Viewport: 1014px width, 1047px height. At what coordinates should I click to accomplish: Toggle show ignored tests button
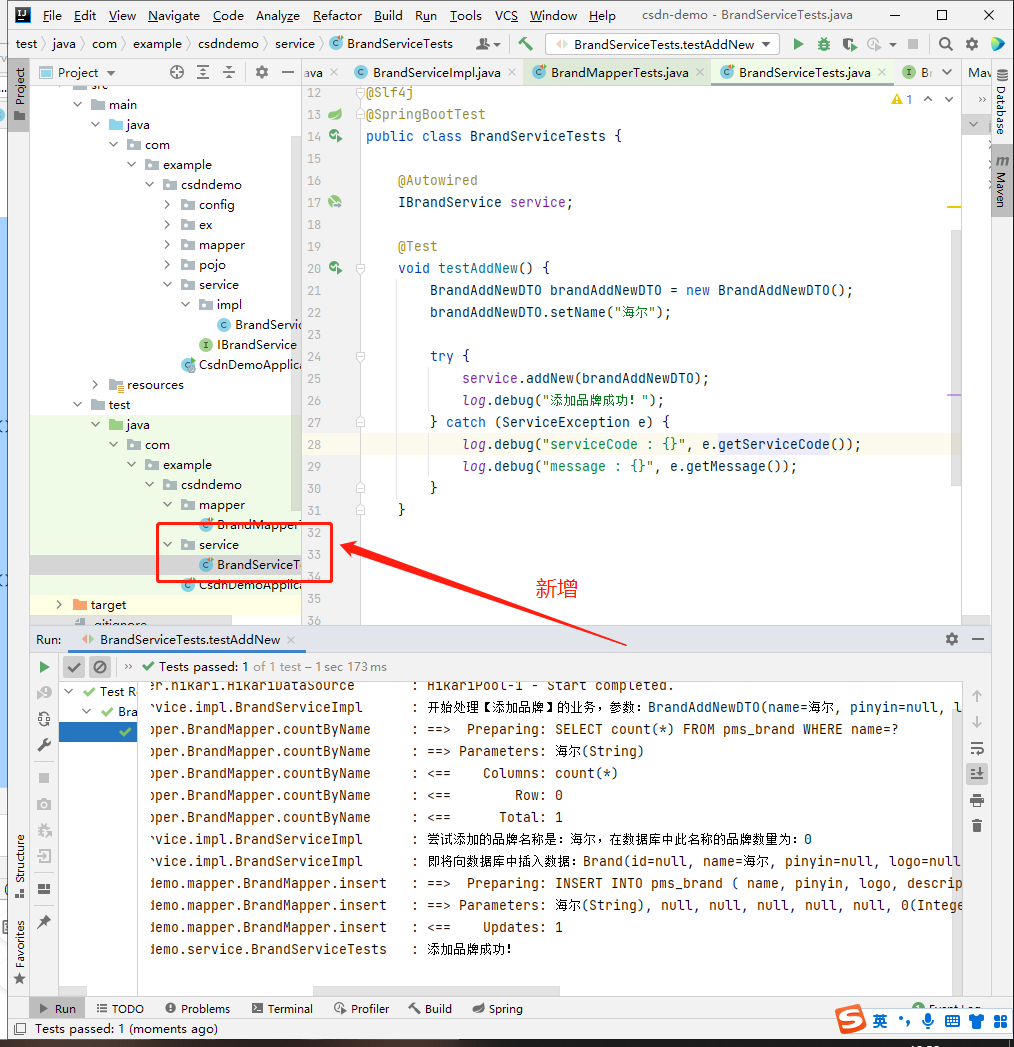click(x=100, y=666)
